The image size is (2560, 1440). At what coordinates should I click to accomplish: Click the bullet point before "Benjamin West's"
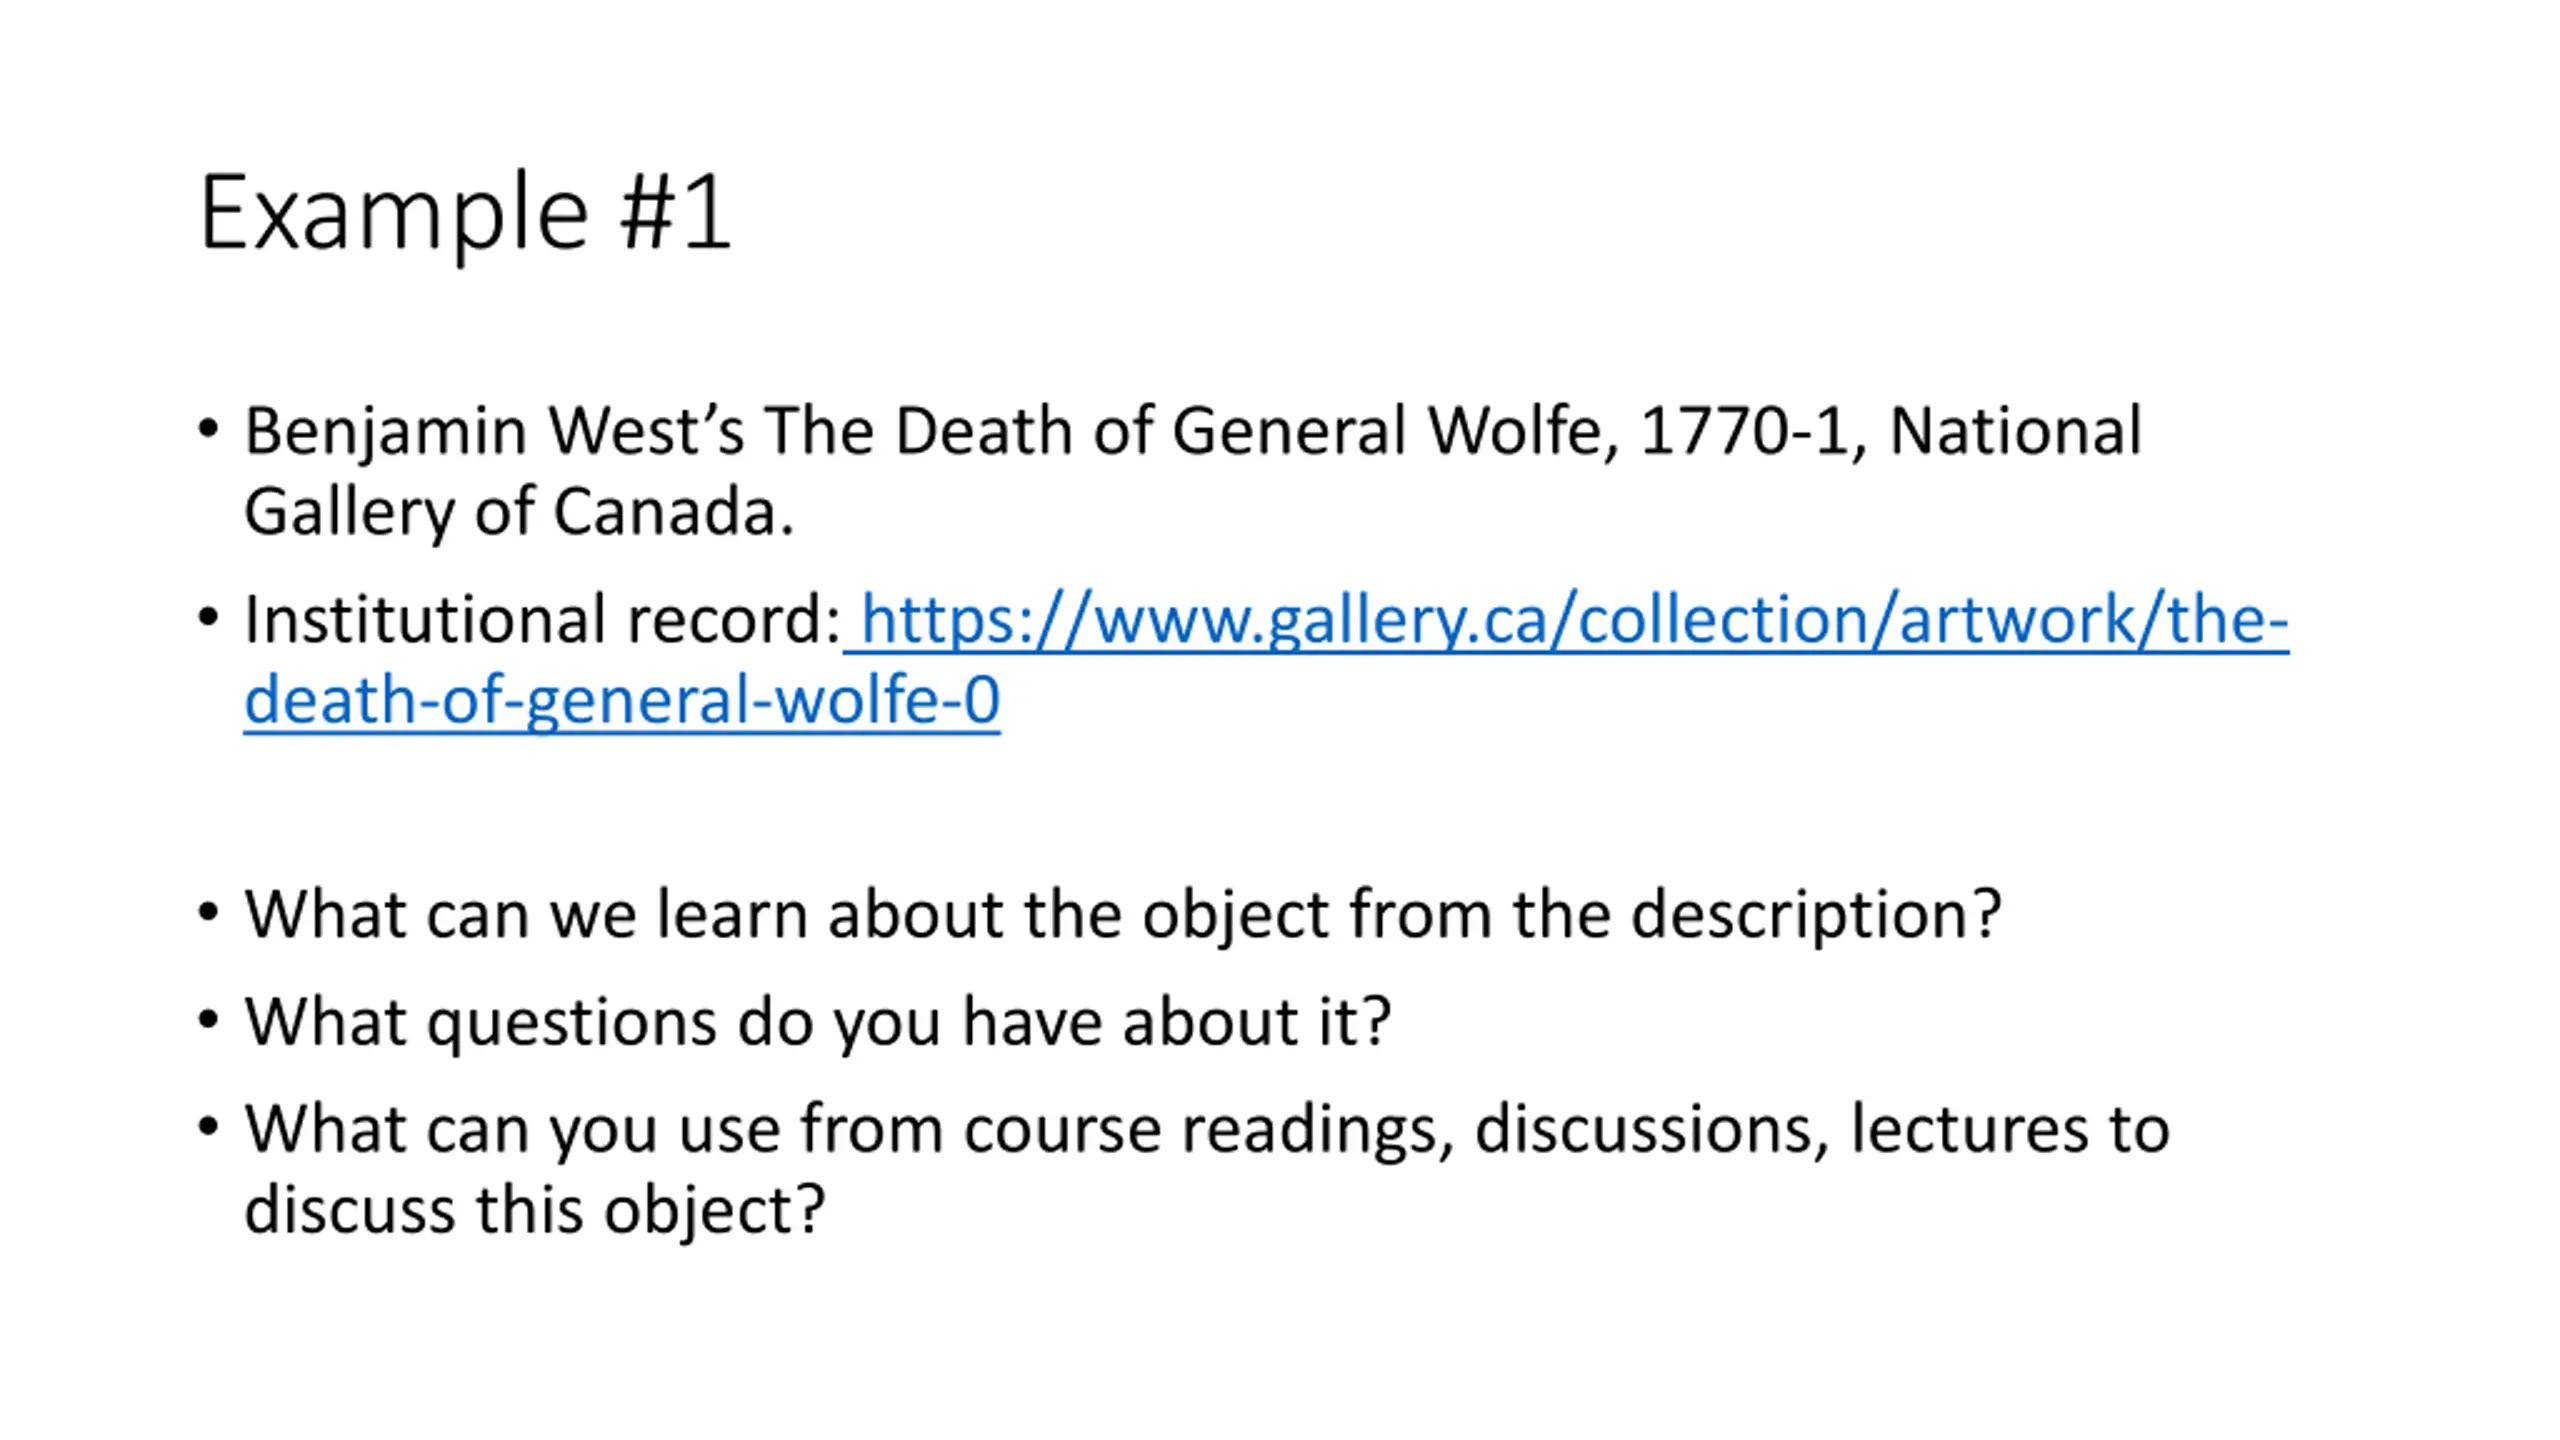(x=208, y=430)
